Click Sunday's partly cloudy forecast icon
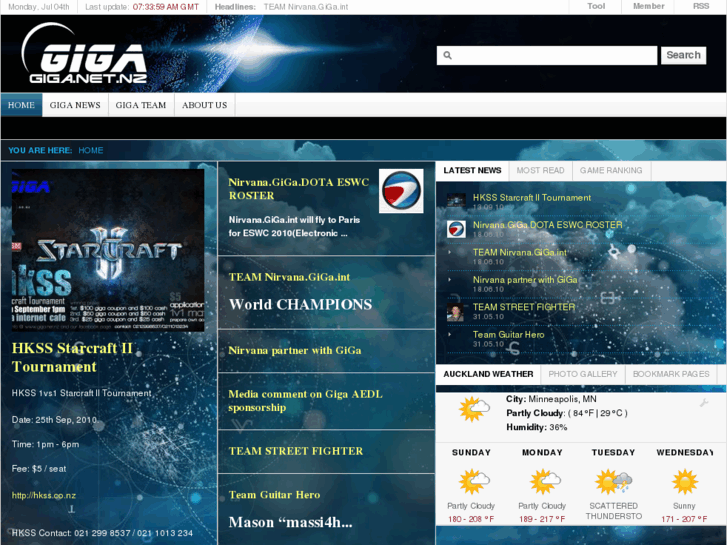The height and width of the screenshot is (545, 727). (474, 481)
